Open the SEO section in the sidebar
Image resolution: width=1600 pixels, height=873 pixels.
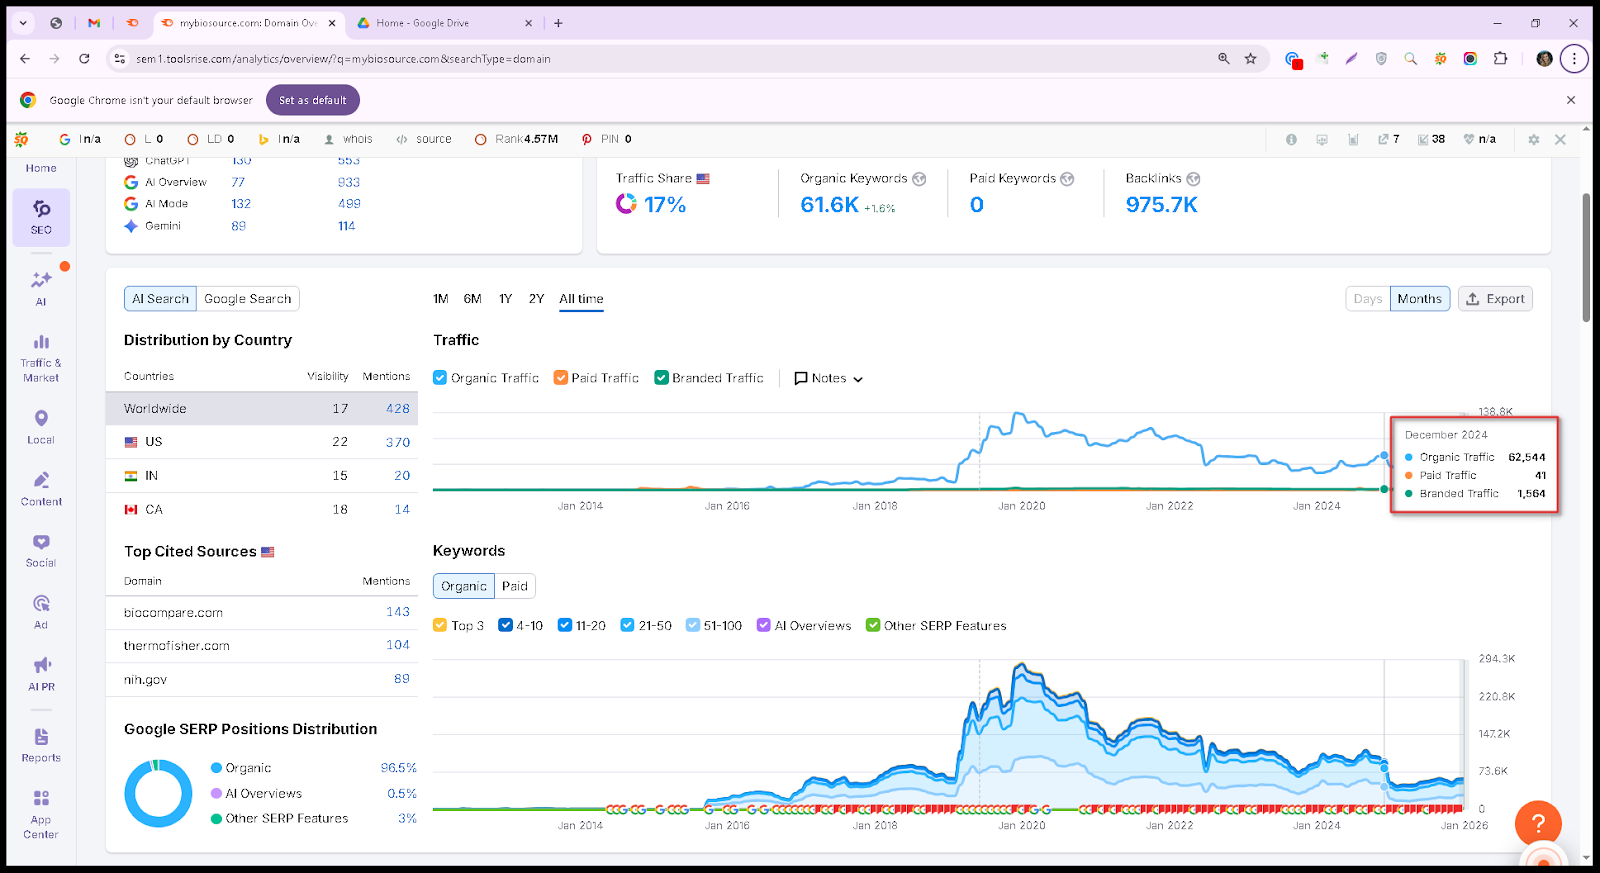(41, 217)
